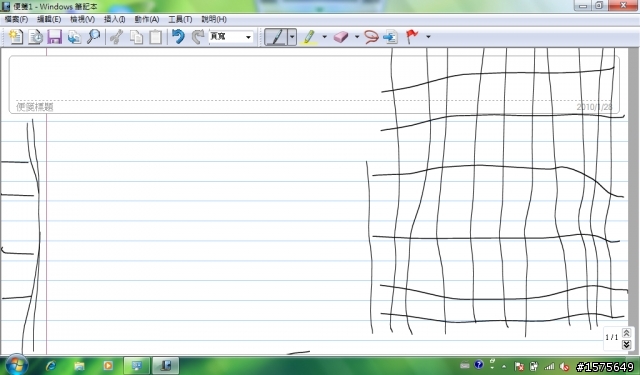Click the power/battery tray icon
Image resolution: width=640 pixels, height=375 pixels.
click(x=534, y=366)
